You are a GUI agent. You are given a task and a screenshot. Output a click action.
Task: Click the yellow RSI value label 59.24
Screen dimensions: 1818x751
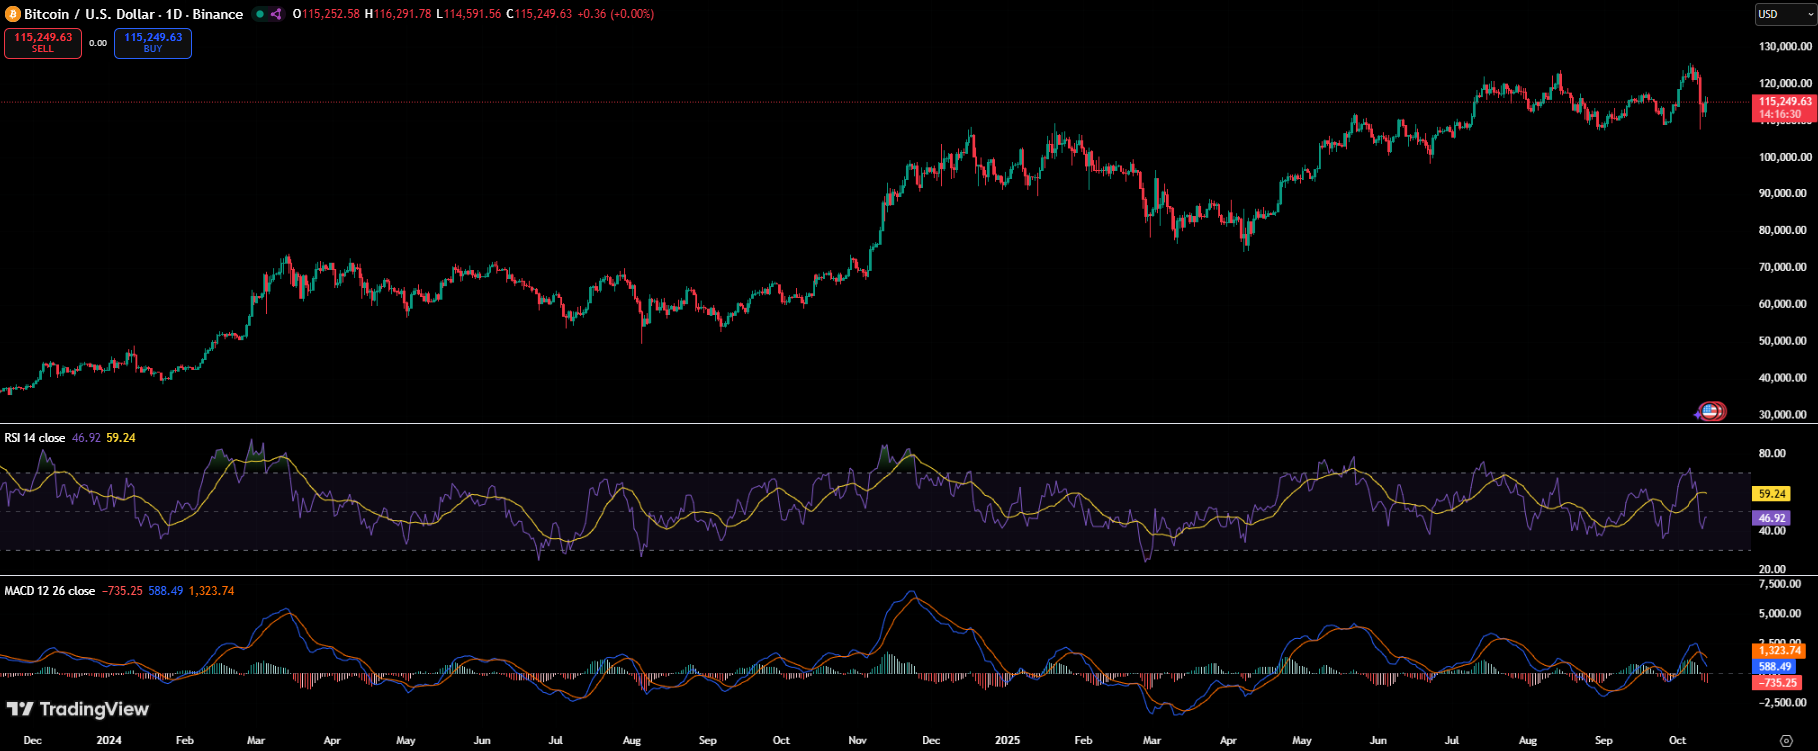(1771, 494)
